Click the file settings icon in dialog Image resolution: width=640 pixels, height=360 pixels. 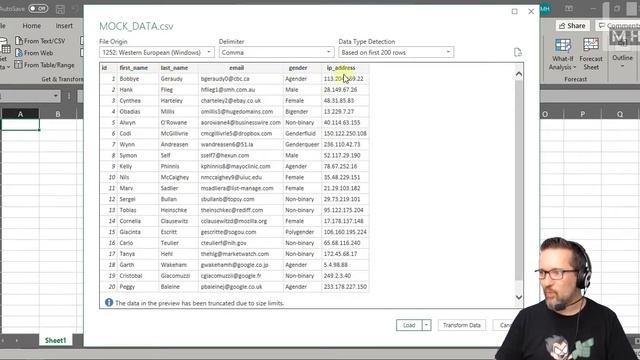[x=518, y=52]
